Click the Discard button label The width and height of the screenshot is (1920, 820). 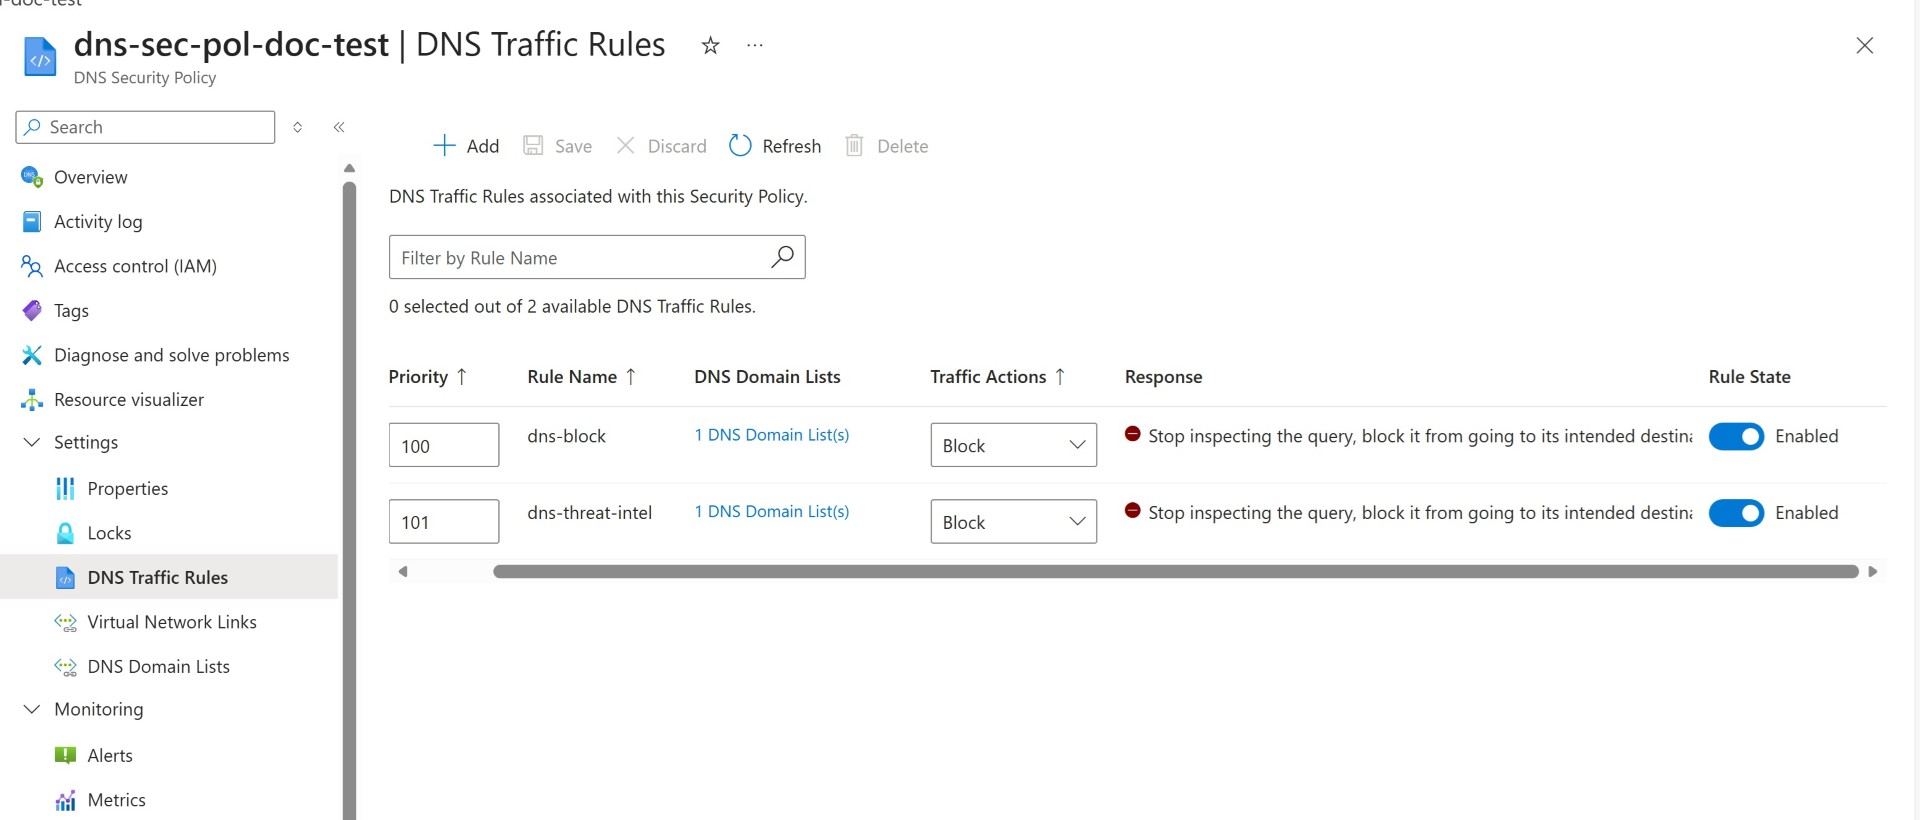pos(677,146)
